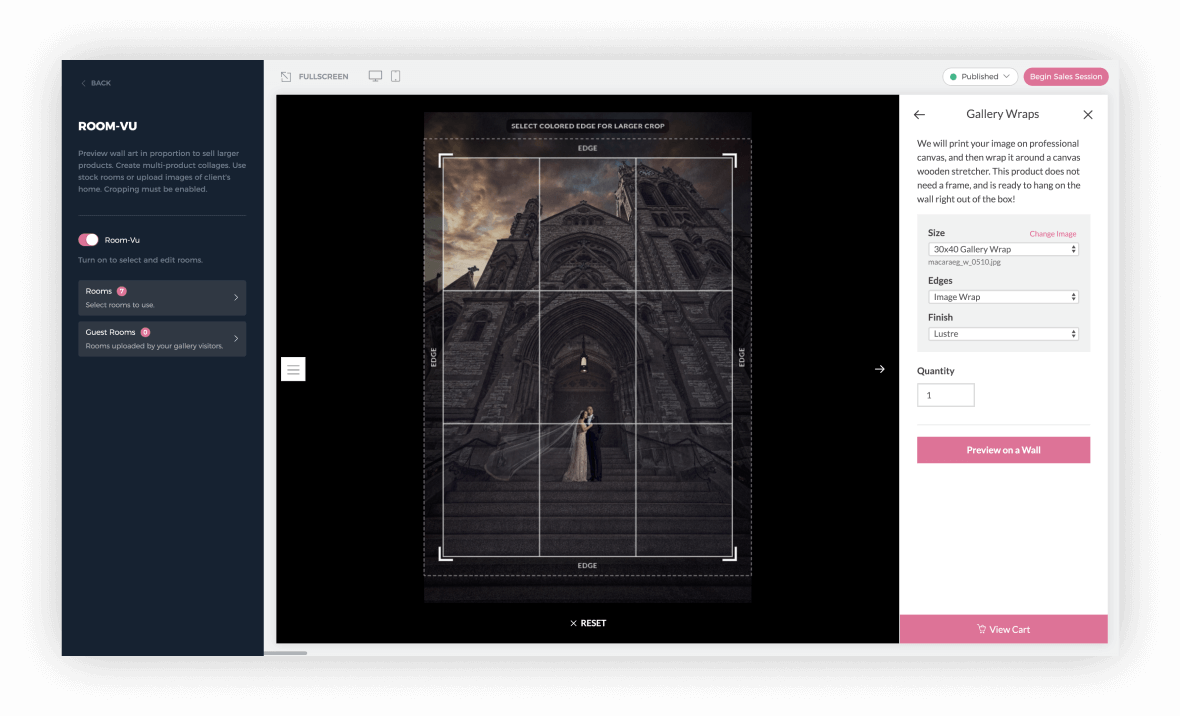Select the top colored EDGE for larger crop

(588, 148)
